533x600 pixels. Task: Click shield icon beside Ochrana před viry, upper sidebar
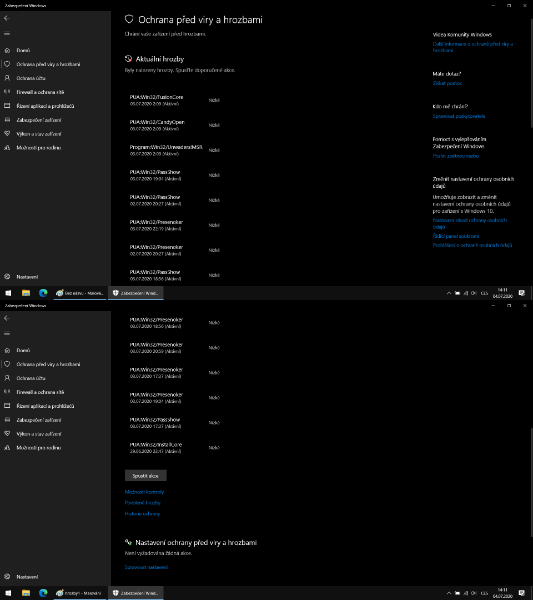coord(7,64)
